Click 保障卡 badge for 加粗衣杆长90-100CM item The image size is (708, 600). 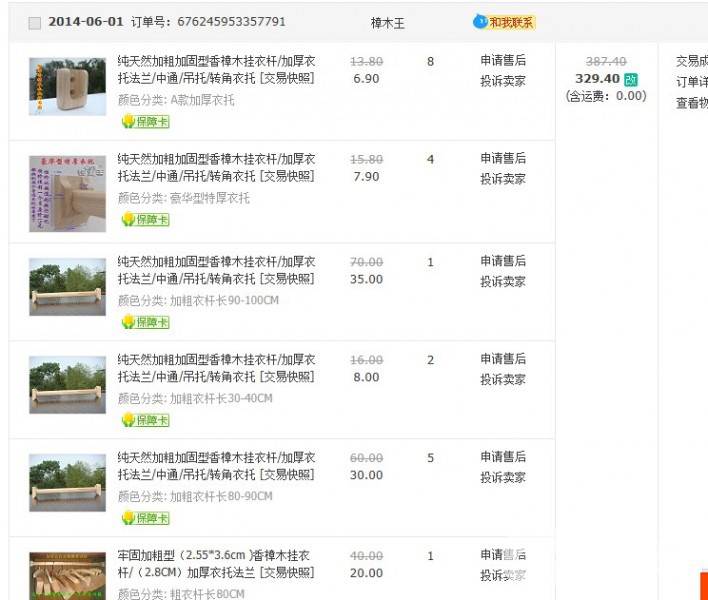pos(145,322)
